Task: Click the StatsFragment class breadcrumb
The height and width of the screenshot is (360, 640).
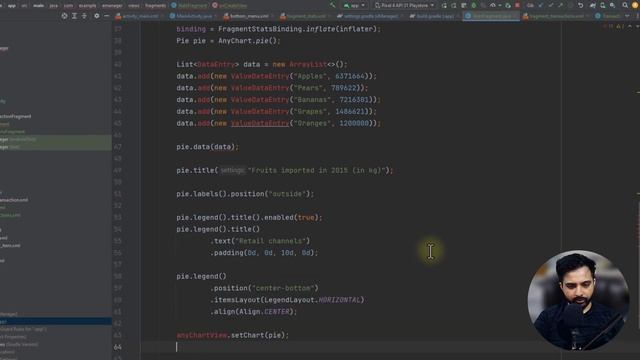Action: [x=189, y=6]
